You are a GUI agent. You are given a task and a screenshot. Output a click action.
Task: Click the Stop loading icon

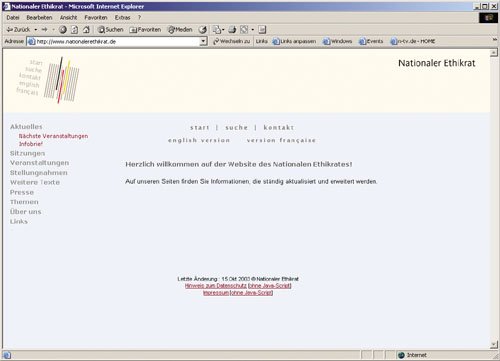coord(63,30)
